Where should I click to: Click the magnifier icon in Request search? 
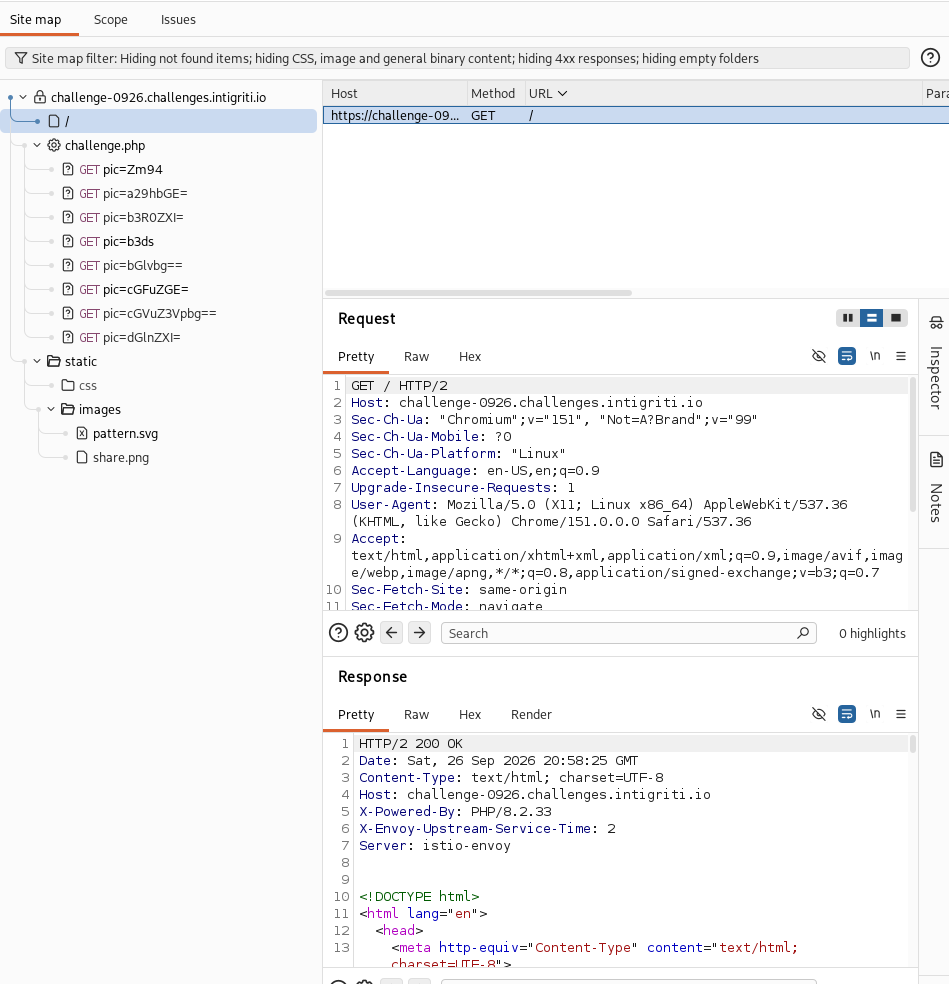[803, 633]
